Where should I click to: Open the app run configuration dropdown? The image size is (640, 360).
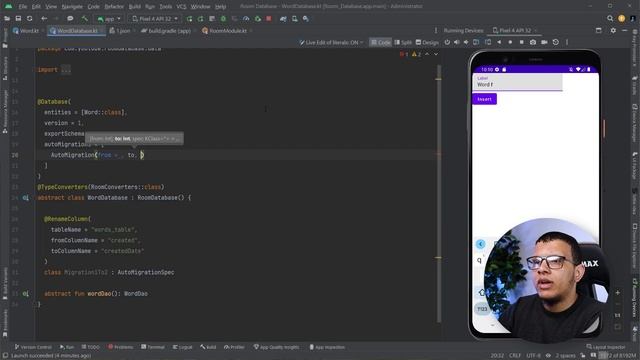109,19
